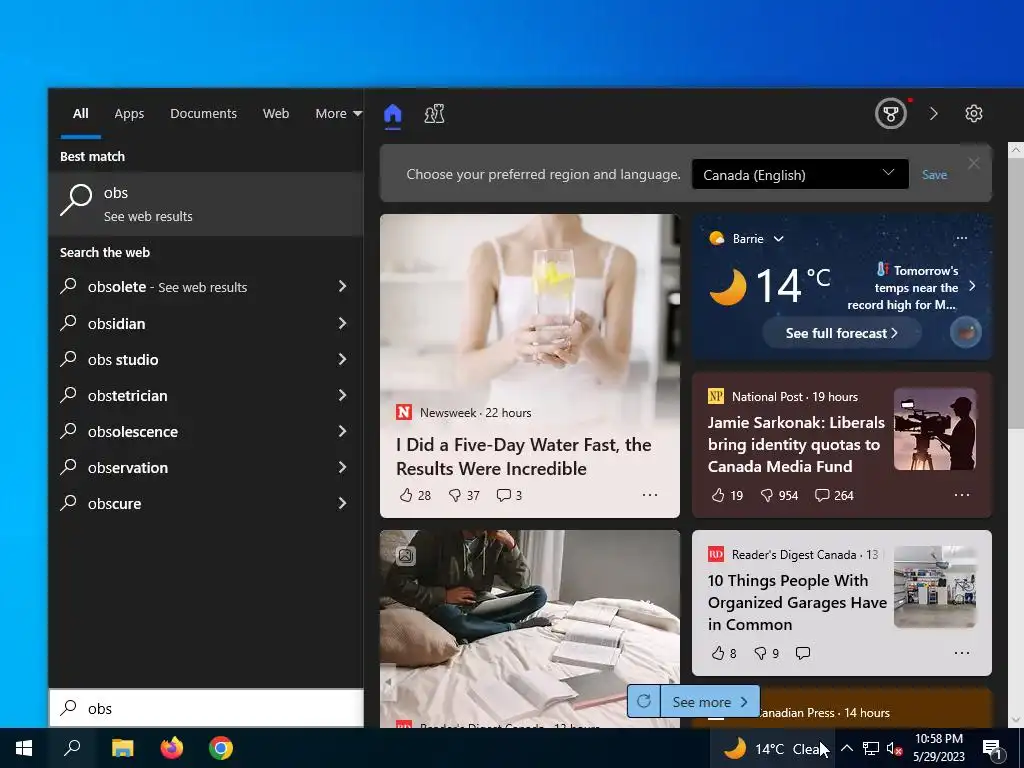This screenshot has width=1024, height=768.
Task: Open more options on National Post card
Action: 962,495
